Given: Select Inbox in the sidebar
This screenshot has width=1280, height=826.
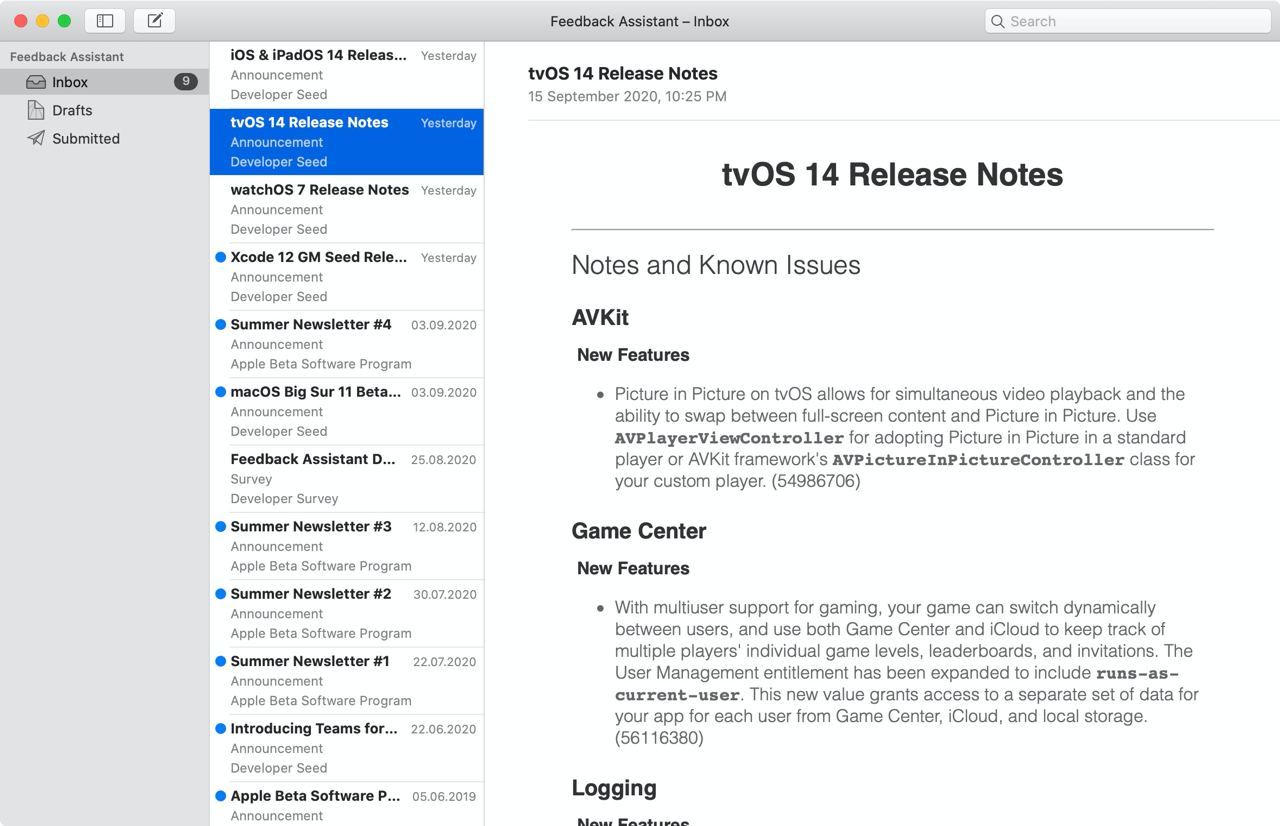Looking at the screenshot, I should coord(104,82).
